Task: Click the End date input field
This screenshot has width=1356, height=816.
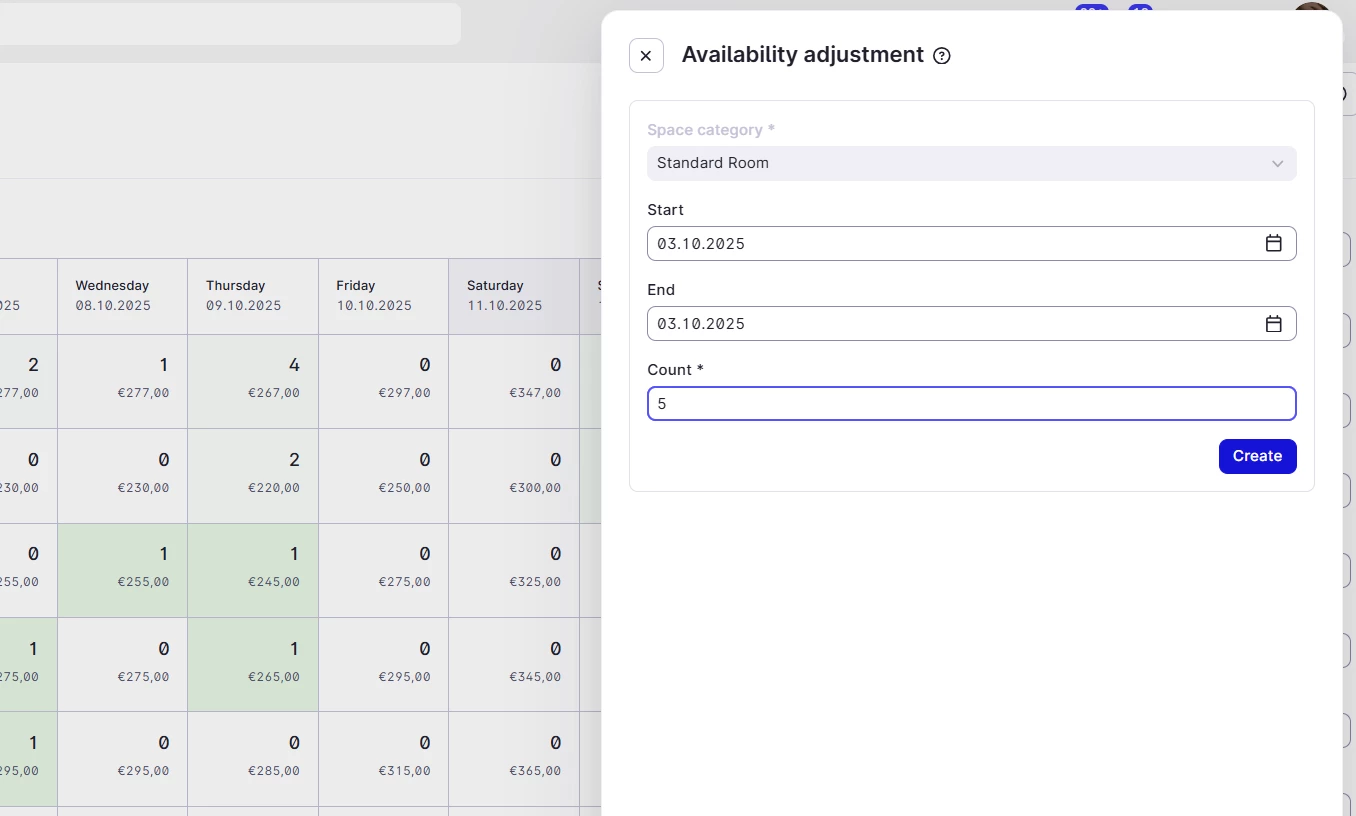Action: (950, 323)
